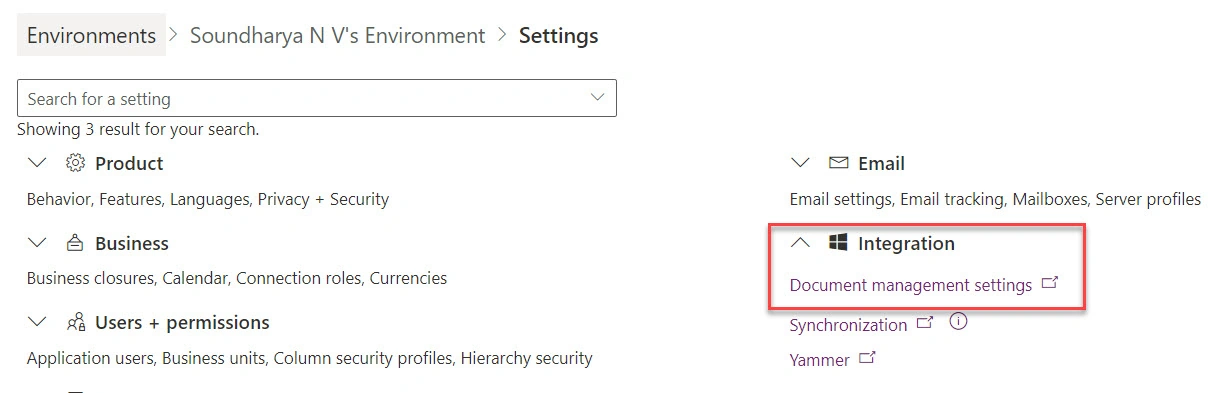Click the Email envelope icon
Image resolution: width=1218 pixels, height=393 pixels.
point(838,163)
